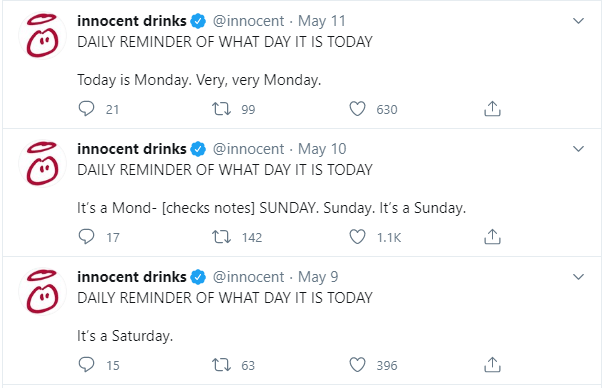Share the May 9 Saturday tweet
The width and height of the screenshot is (607, 388).
coord(492,365)
